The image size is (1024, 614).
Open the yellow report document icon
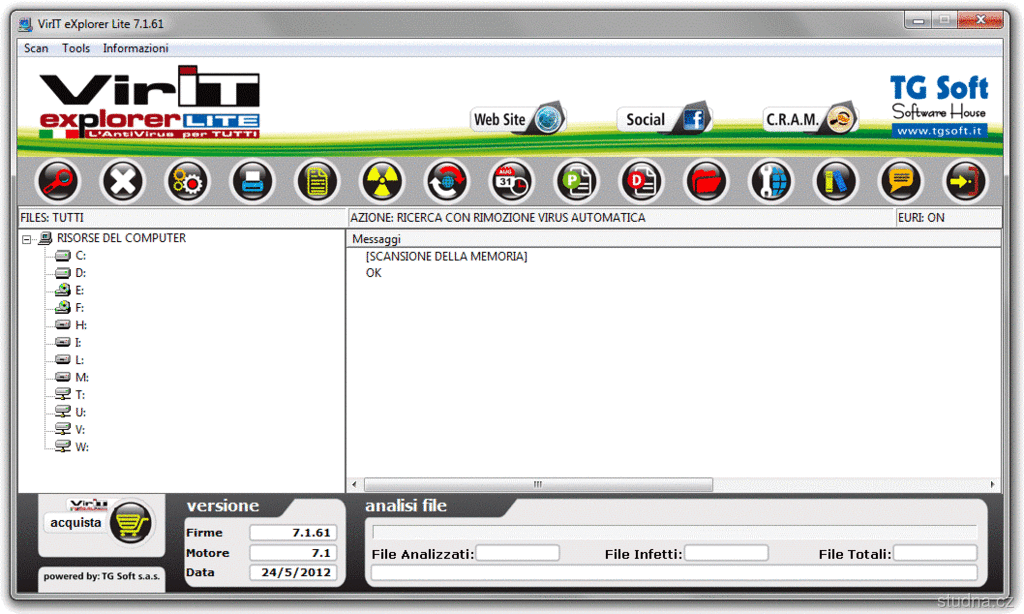317,182
